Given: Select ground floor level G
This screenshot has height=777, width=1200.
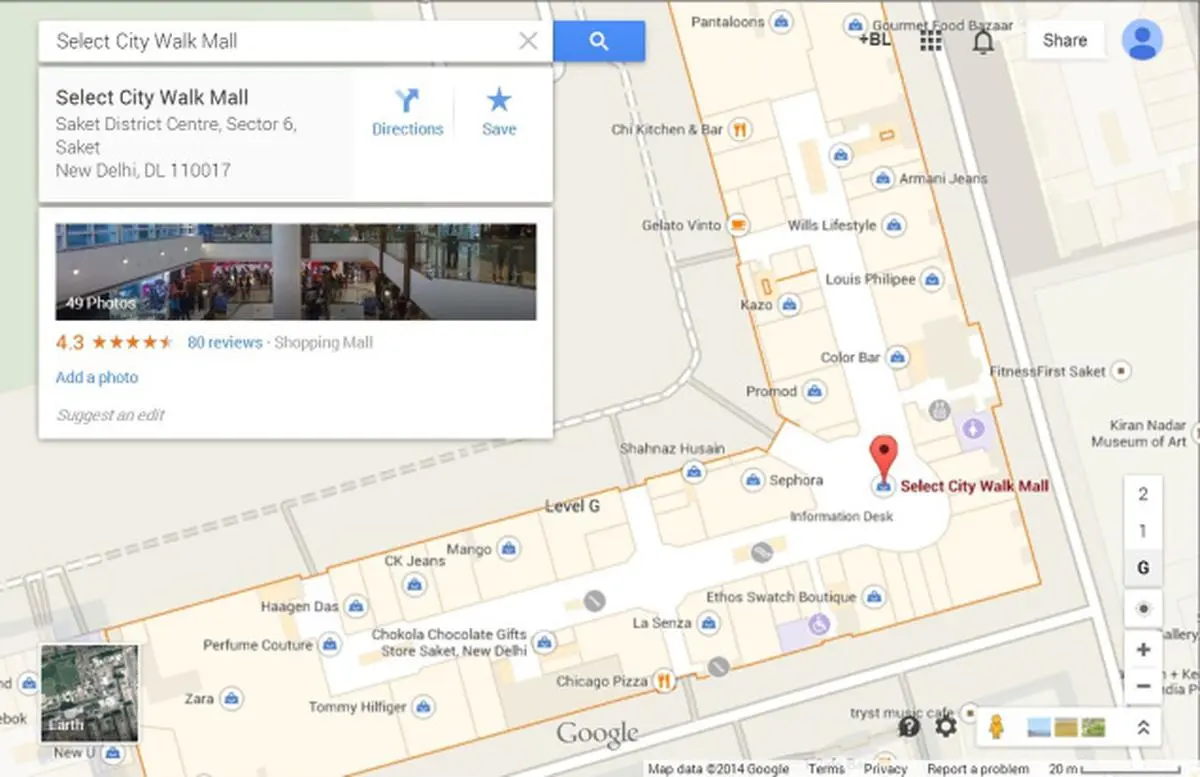Looking at the screenshot, I should [x=1144, y=568].
